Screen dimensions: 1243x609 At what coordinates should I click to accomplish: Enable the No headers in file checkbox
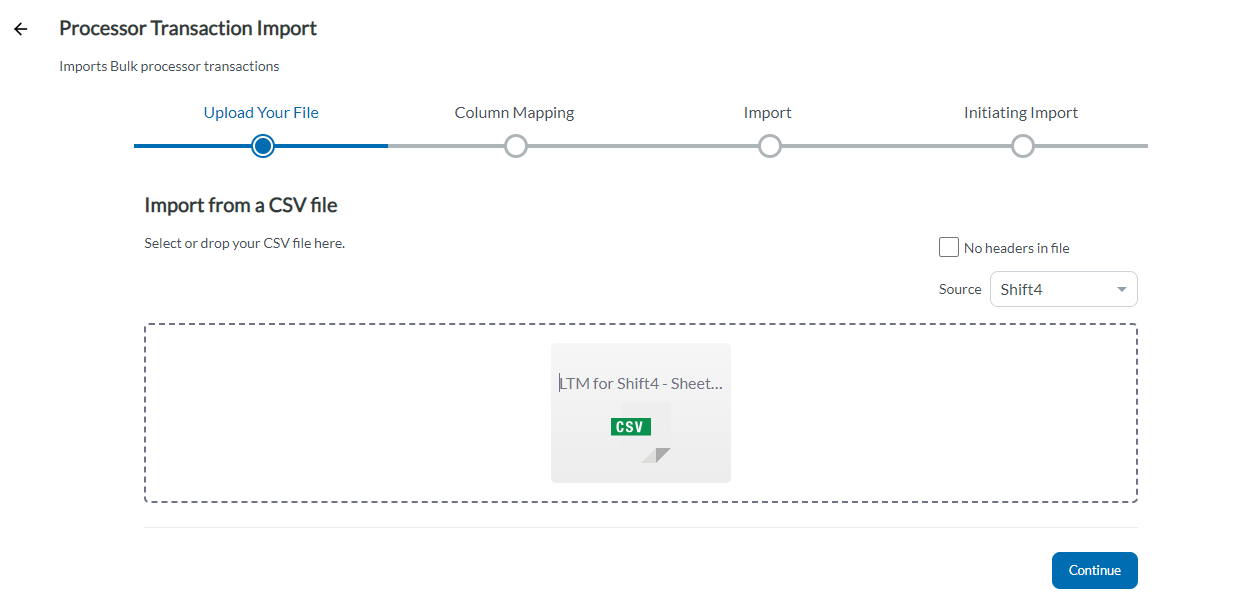tap(949, 247)
